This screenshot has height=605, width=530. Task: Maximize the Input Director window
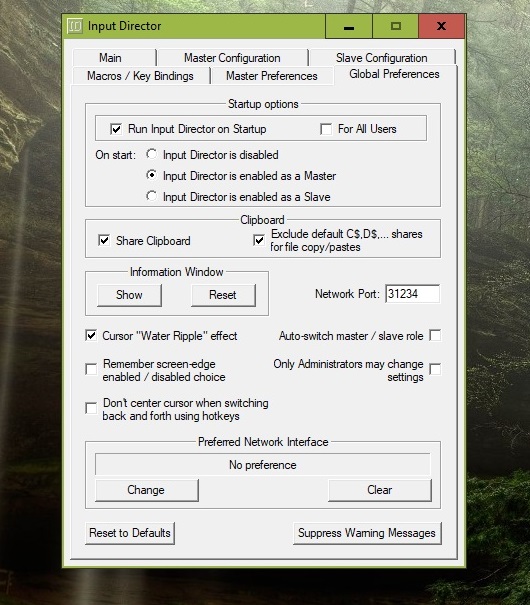(395, 26)
